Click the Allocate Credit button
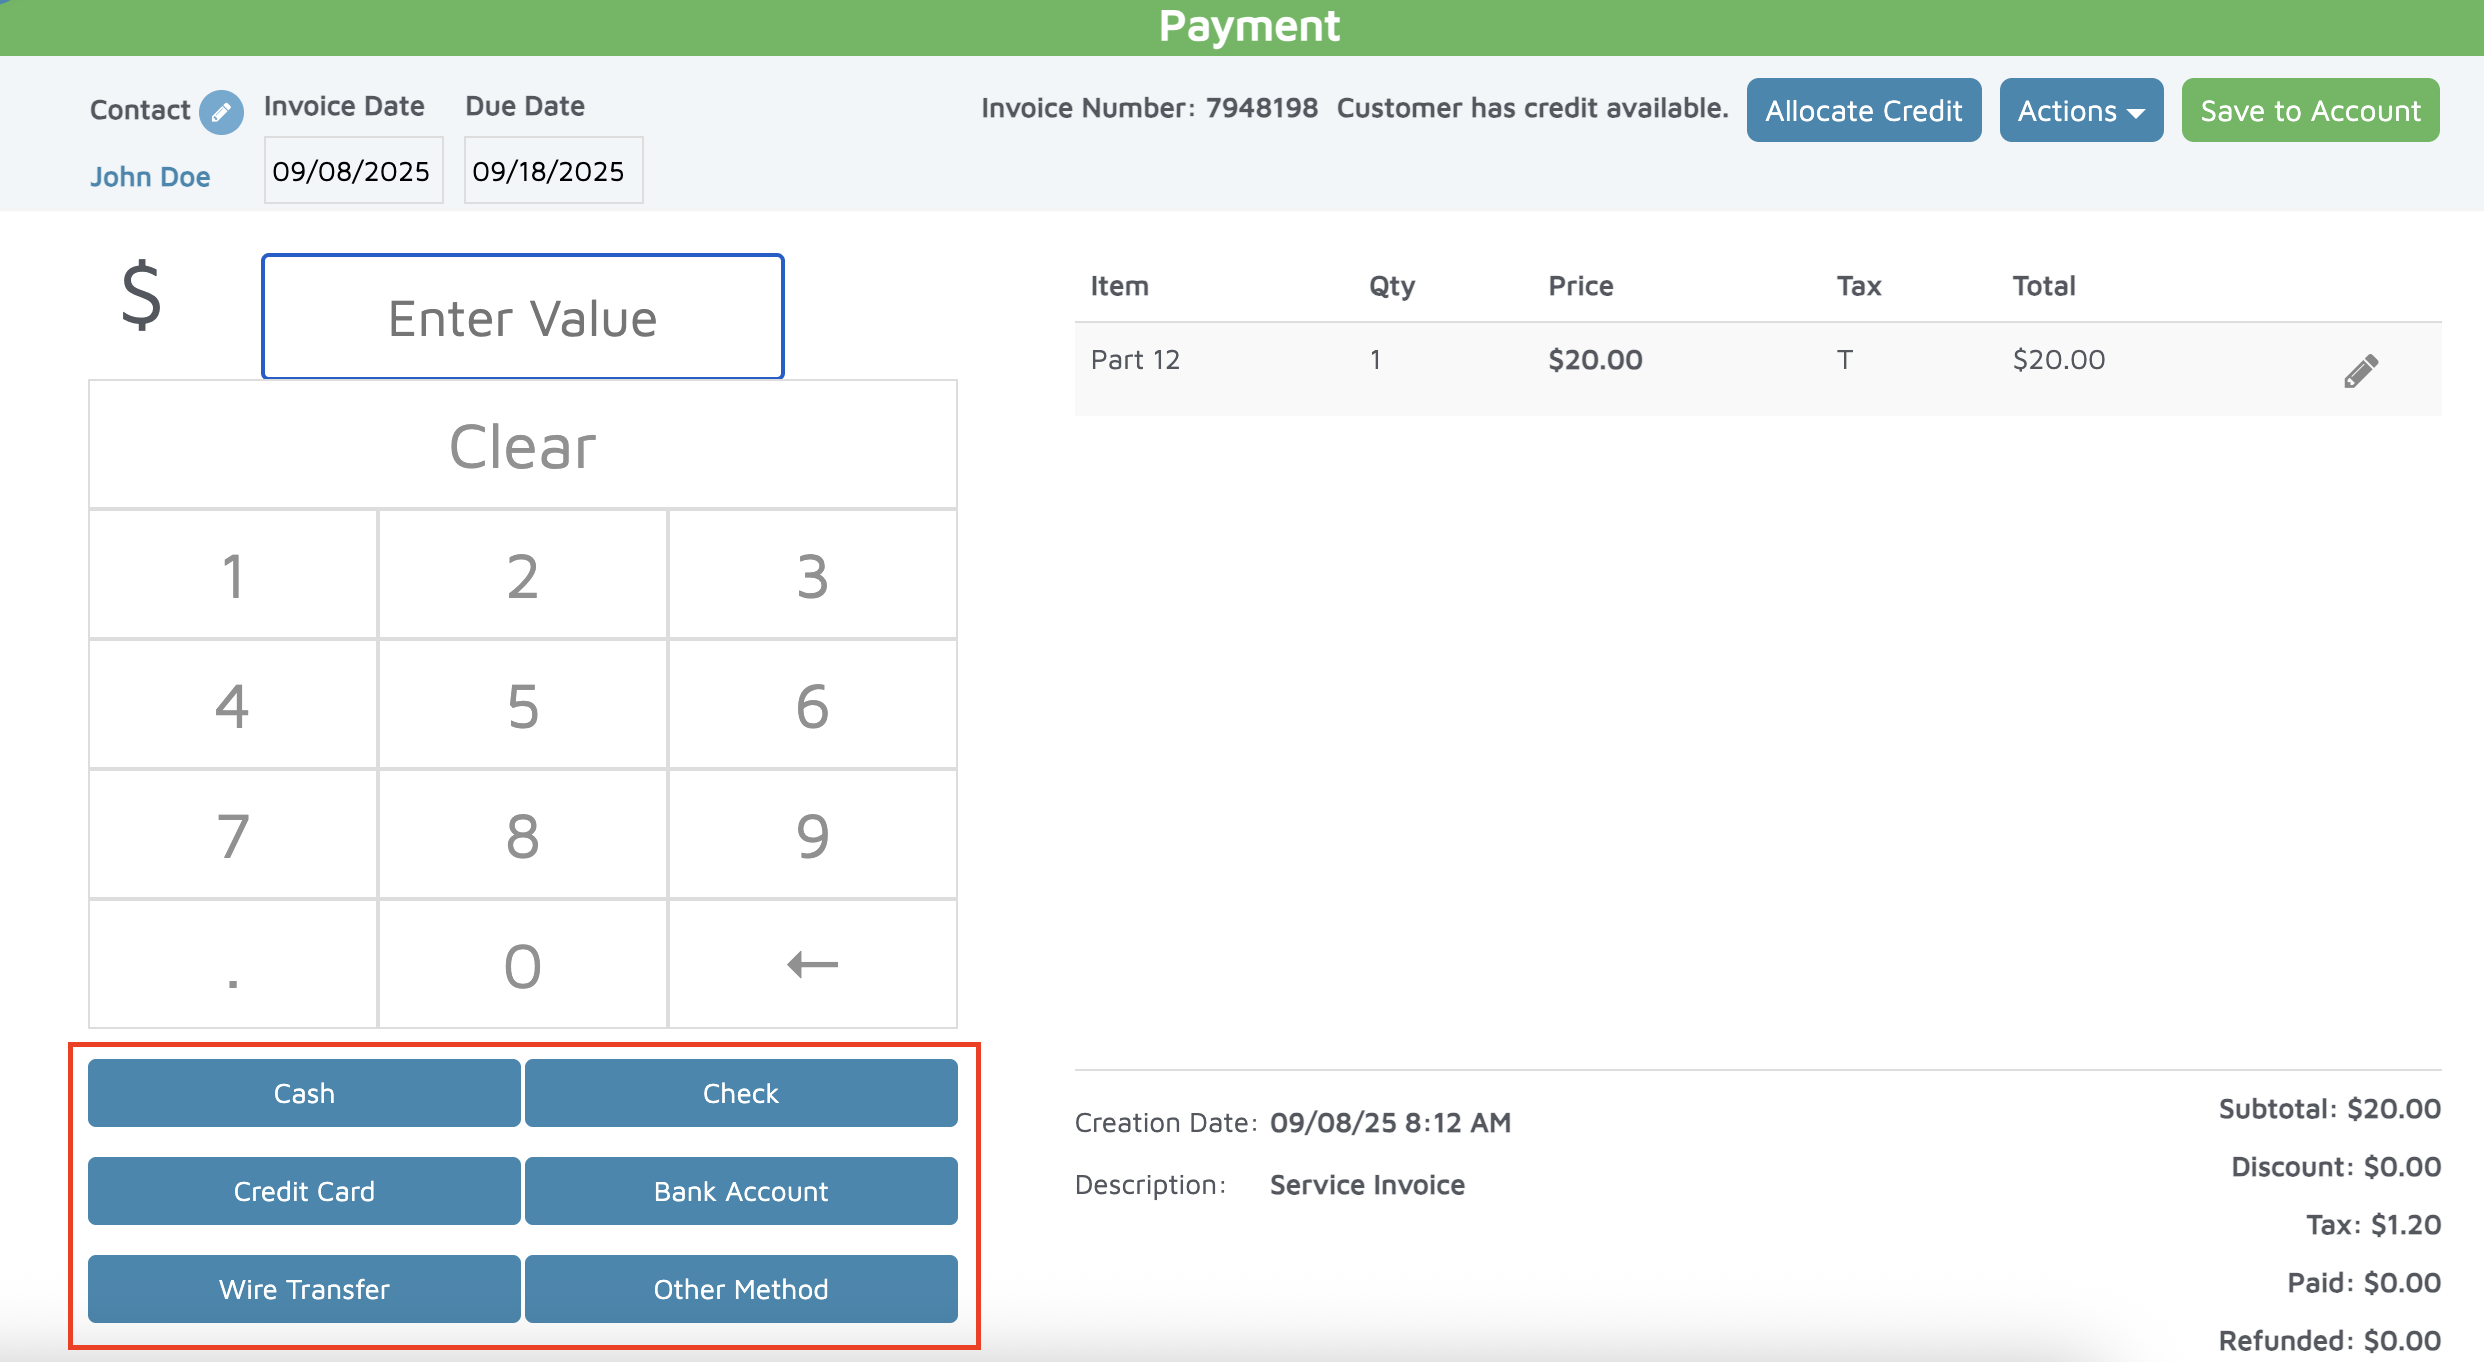This screenshot has height=1362, width=2484. (1863, 110)
